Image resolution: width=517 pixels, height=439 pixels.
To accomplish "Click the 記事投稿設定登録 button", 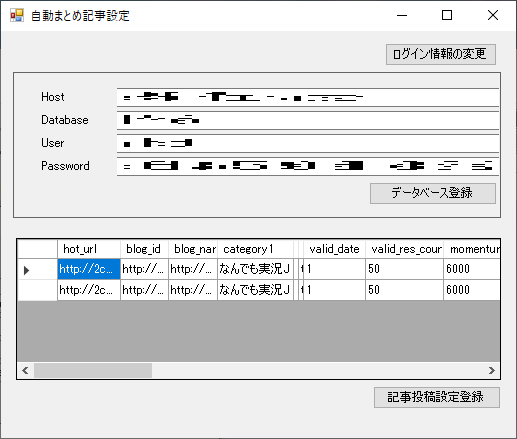I will pyautogui.click(x=437, y=397).
